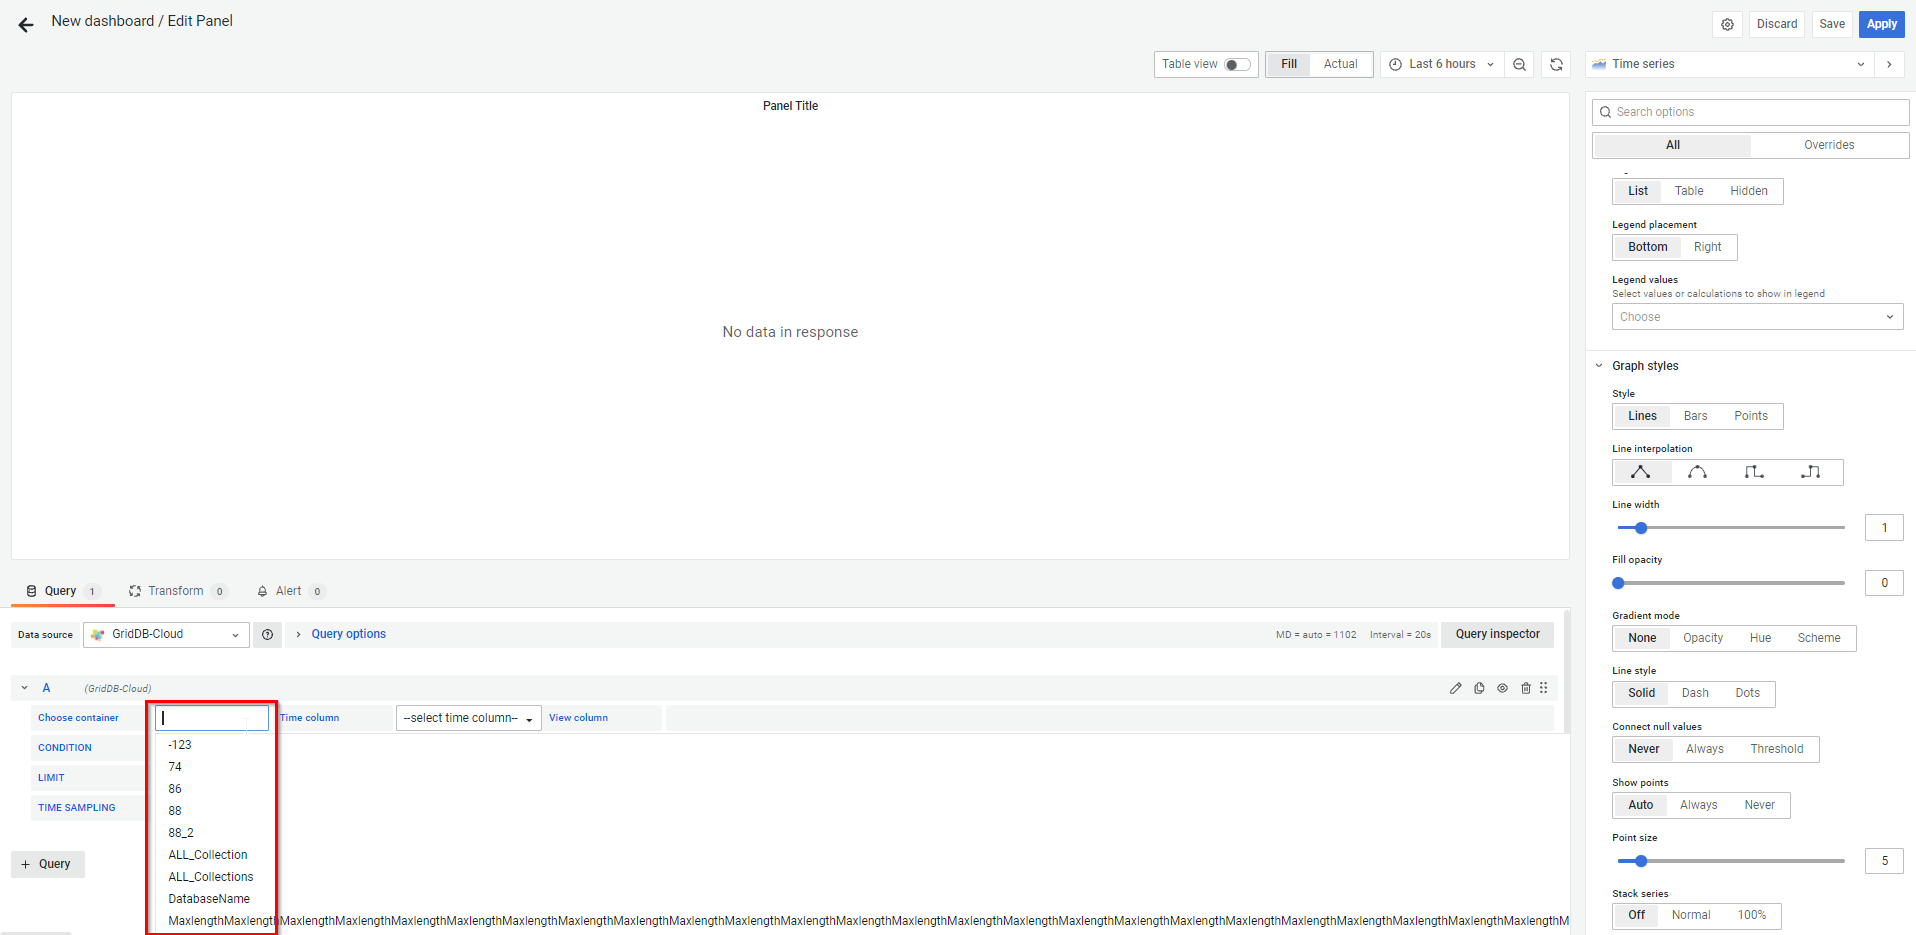1916x935 pixels.
Task: Select smooth curve line interpolation
Action: click(x=1697, y=472)
